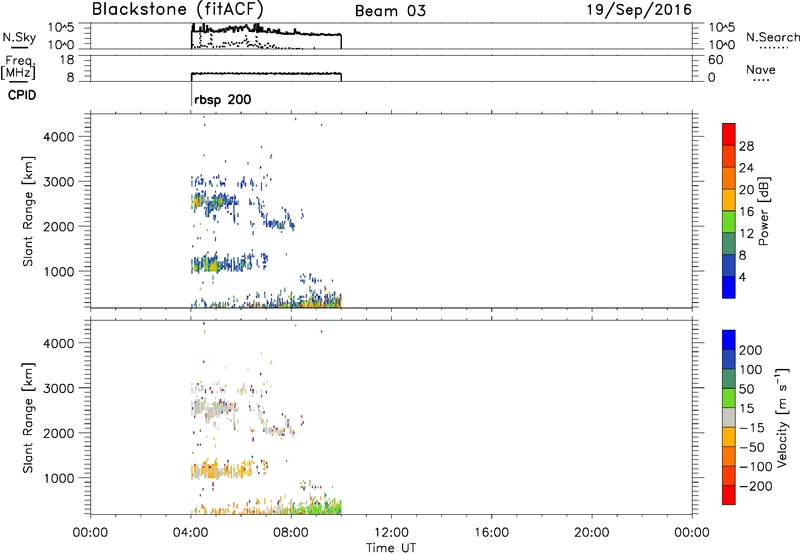Click the '28' power colorbar value
Screen dimensions: 800x554
(746, 146)
